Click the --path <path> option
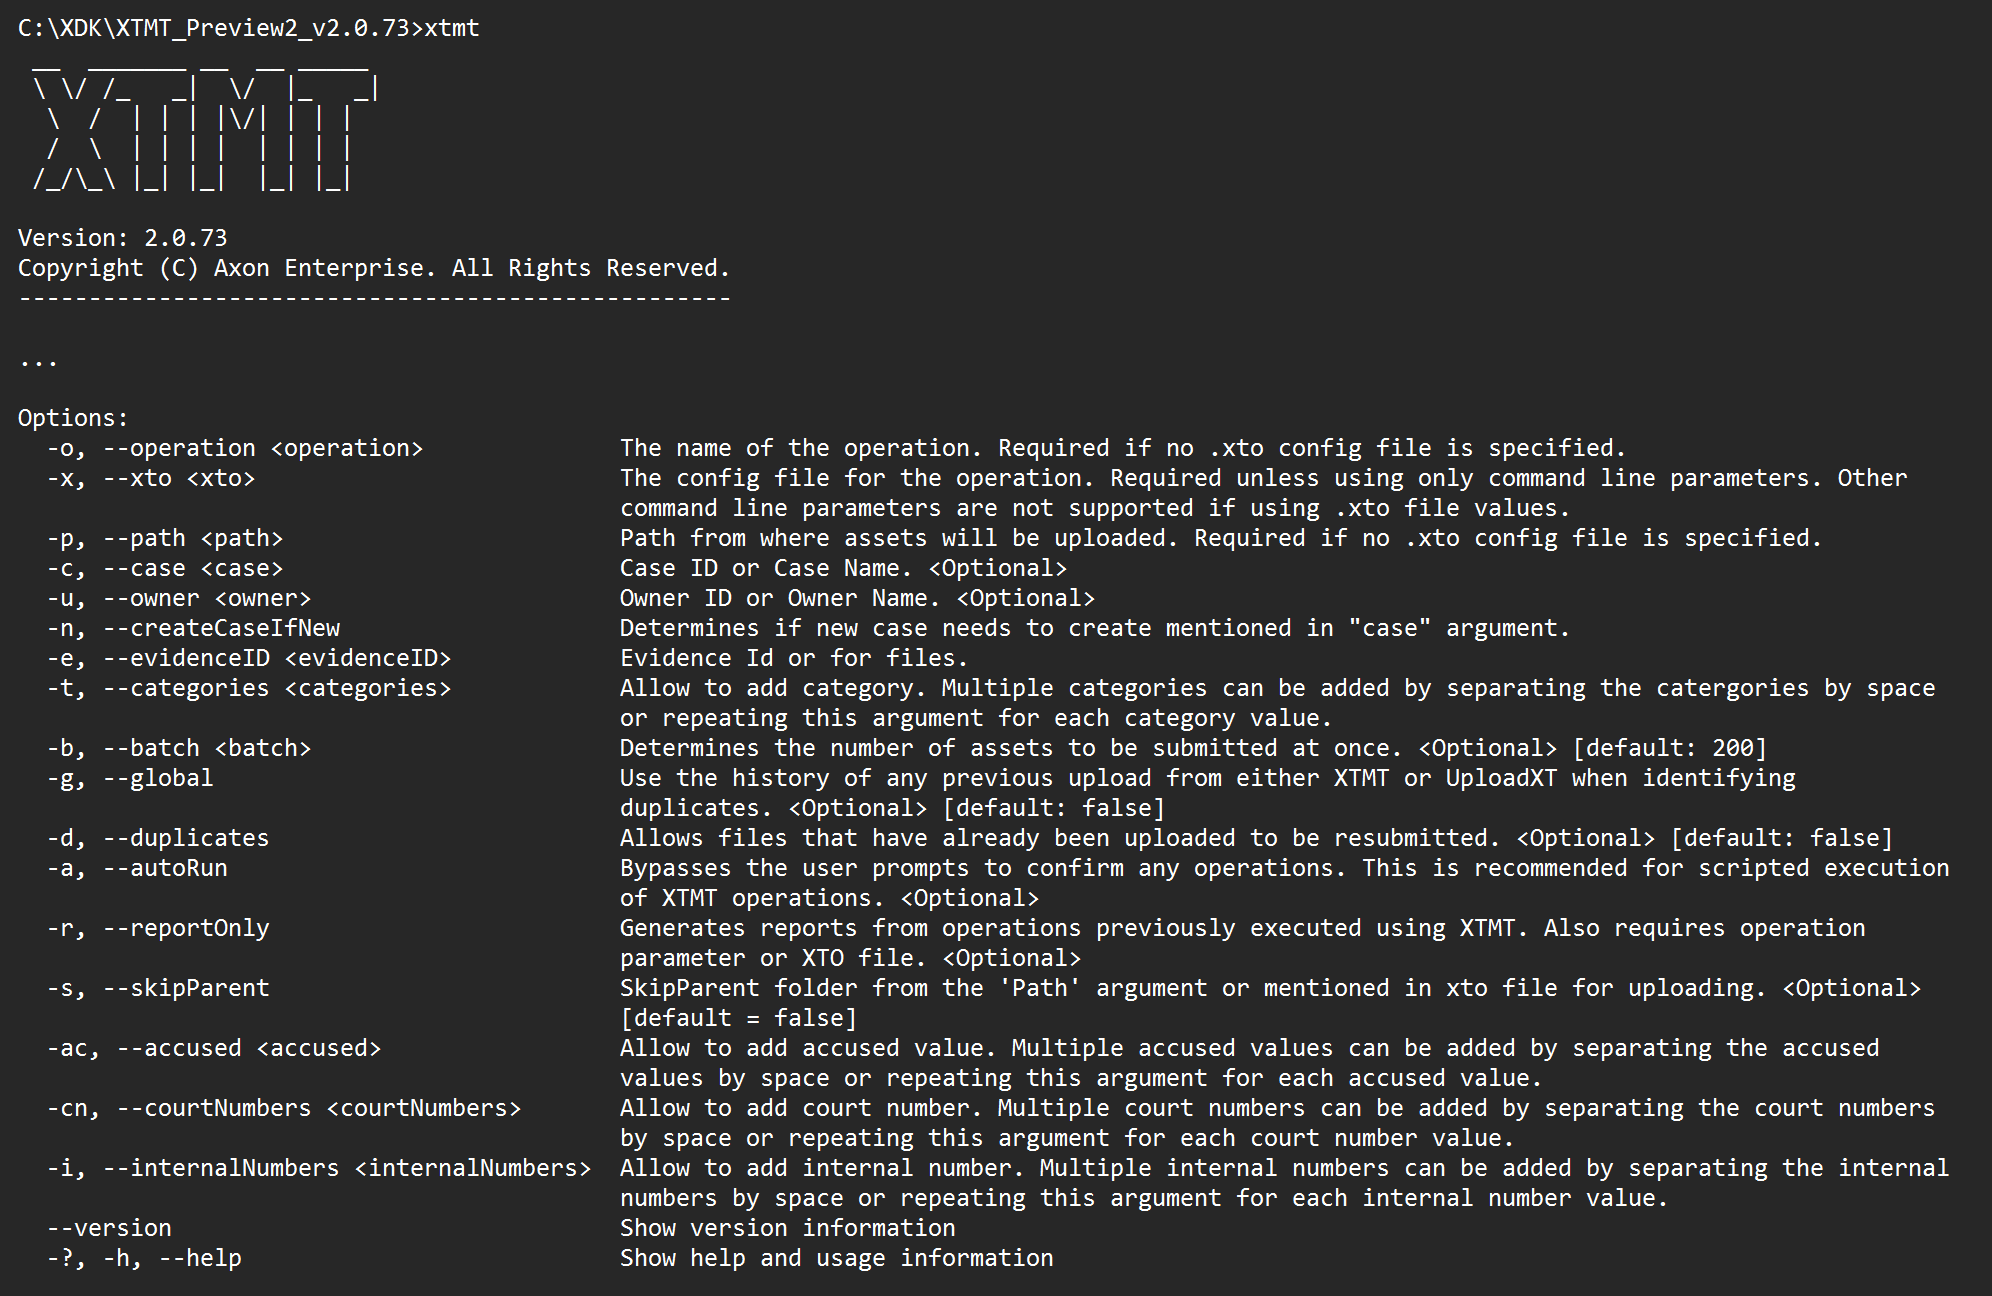 193,538
